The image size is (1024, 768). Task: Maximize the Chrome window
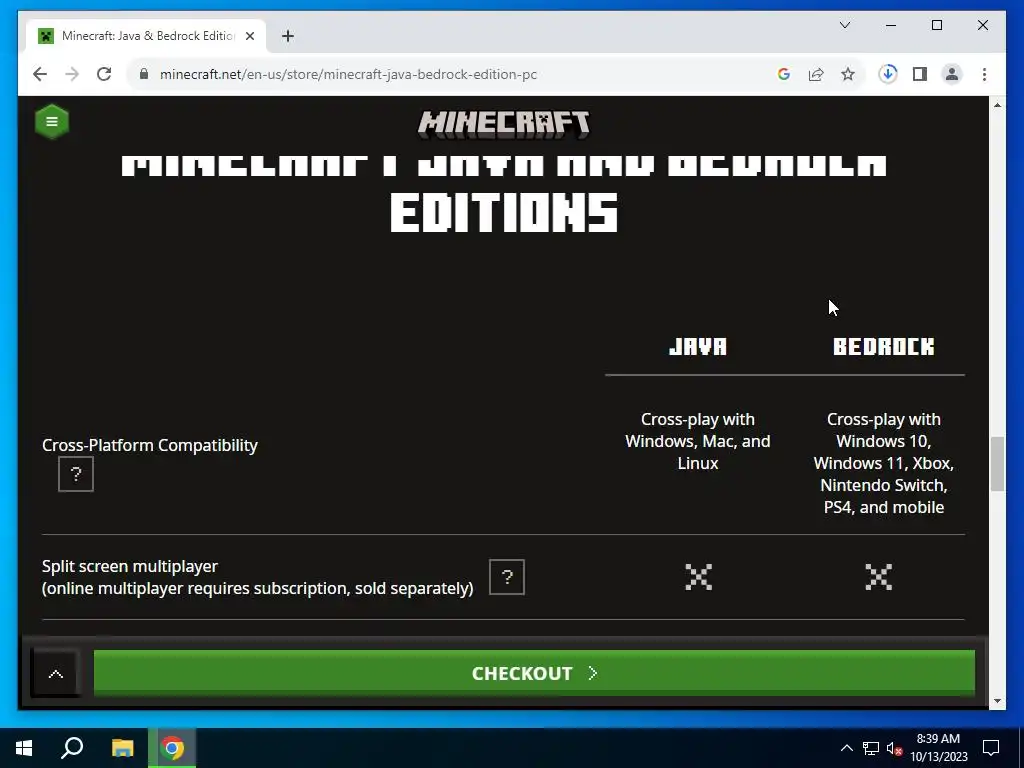coord(936,25)
